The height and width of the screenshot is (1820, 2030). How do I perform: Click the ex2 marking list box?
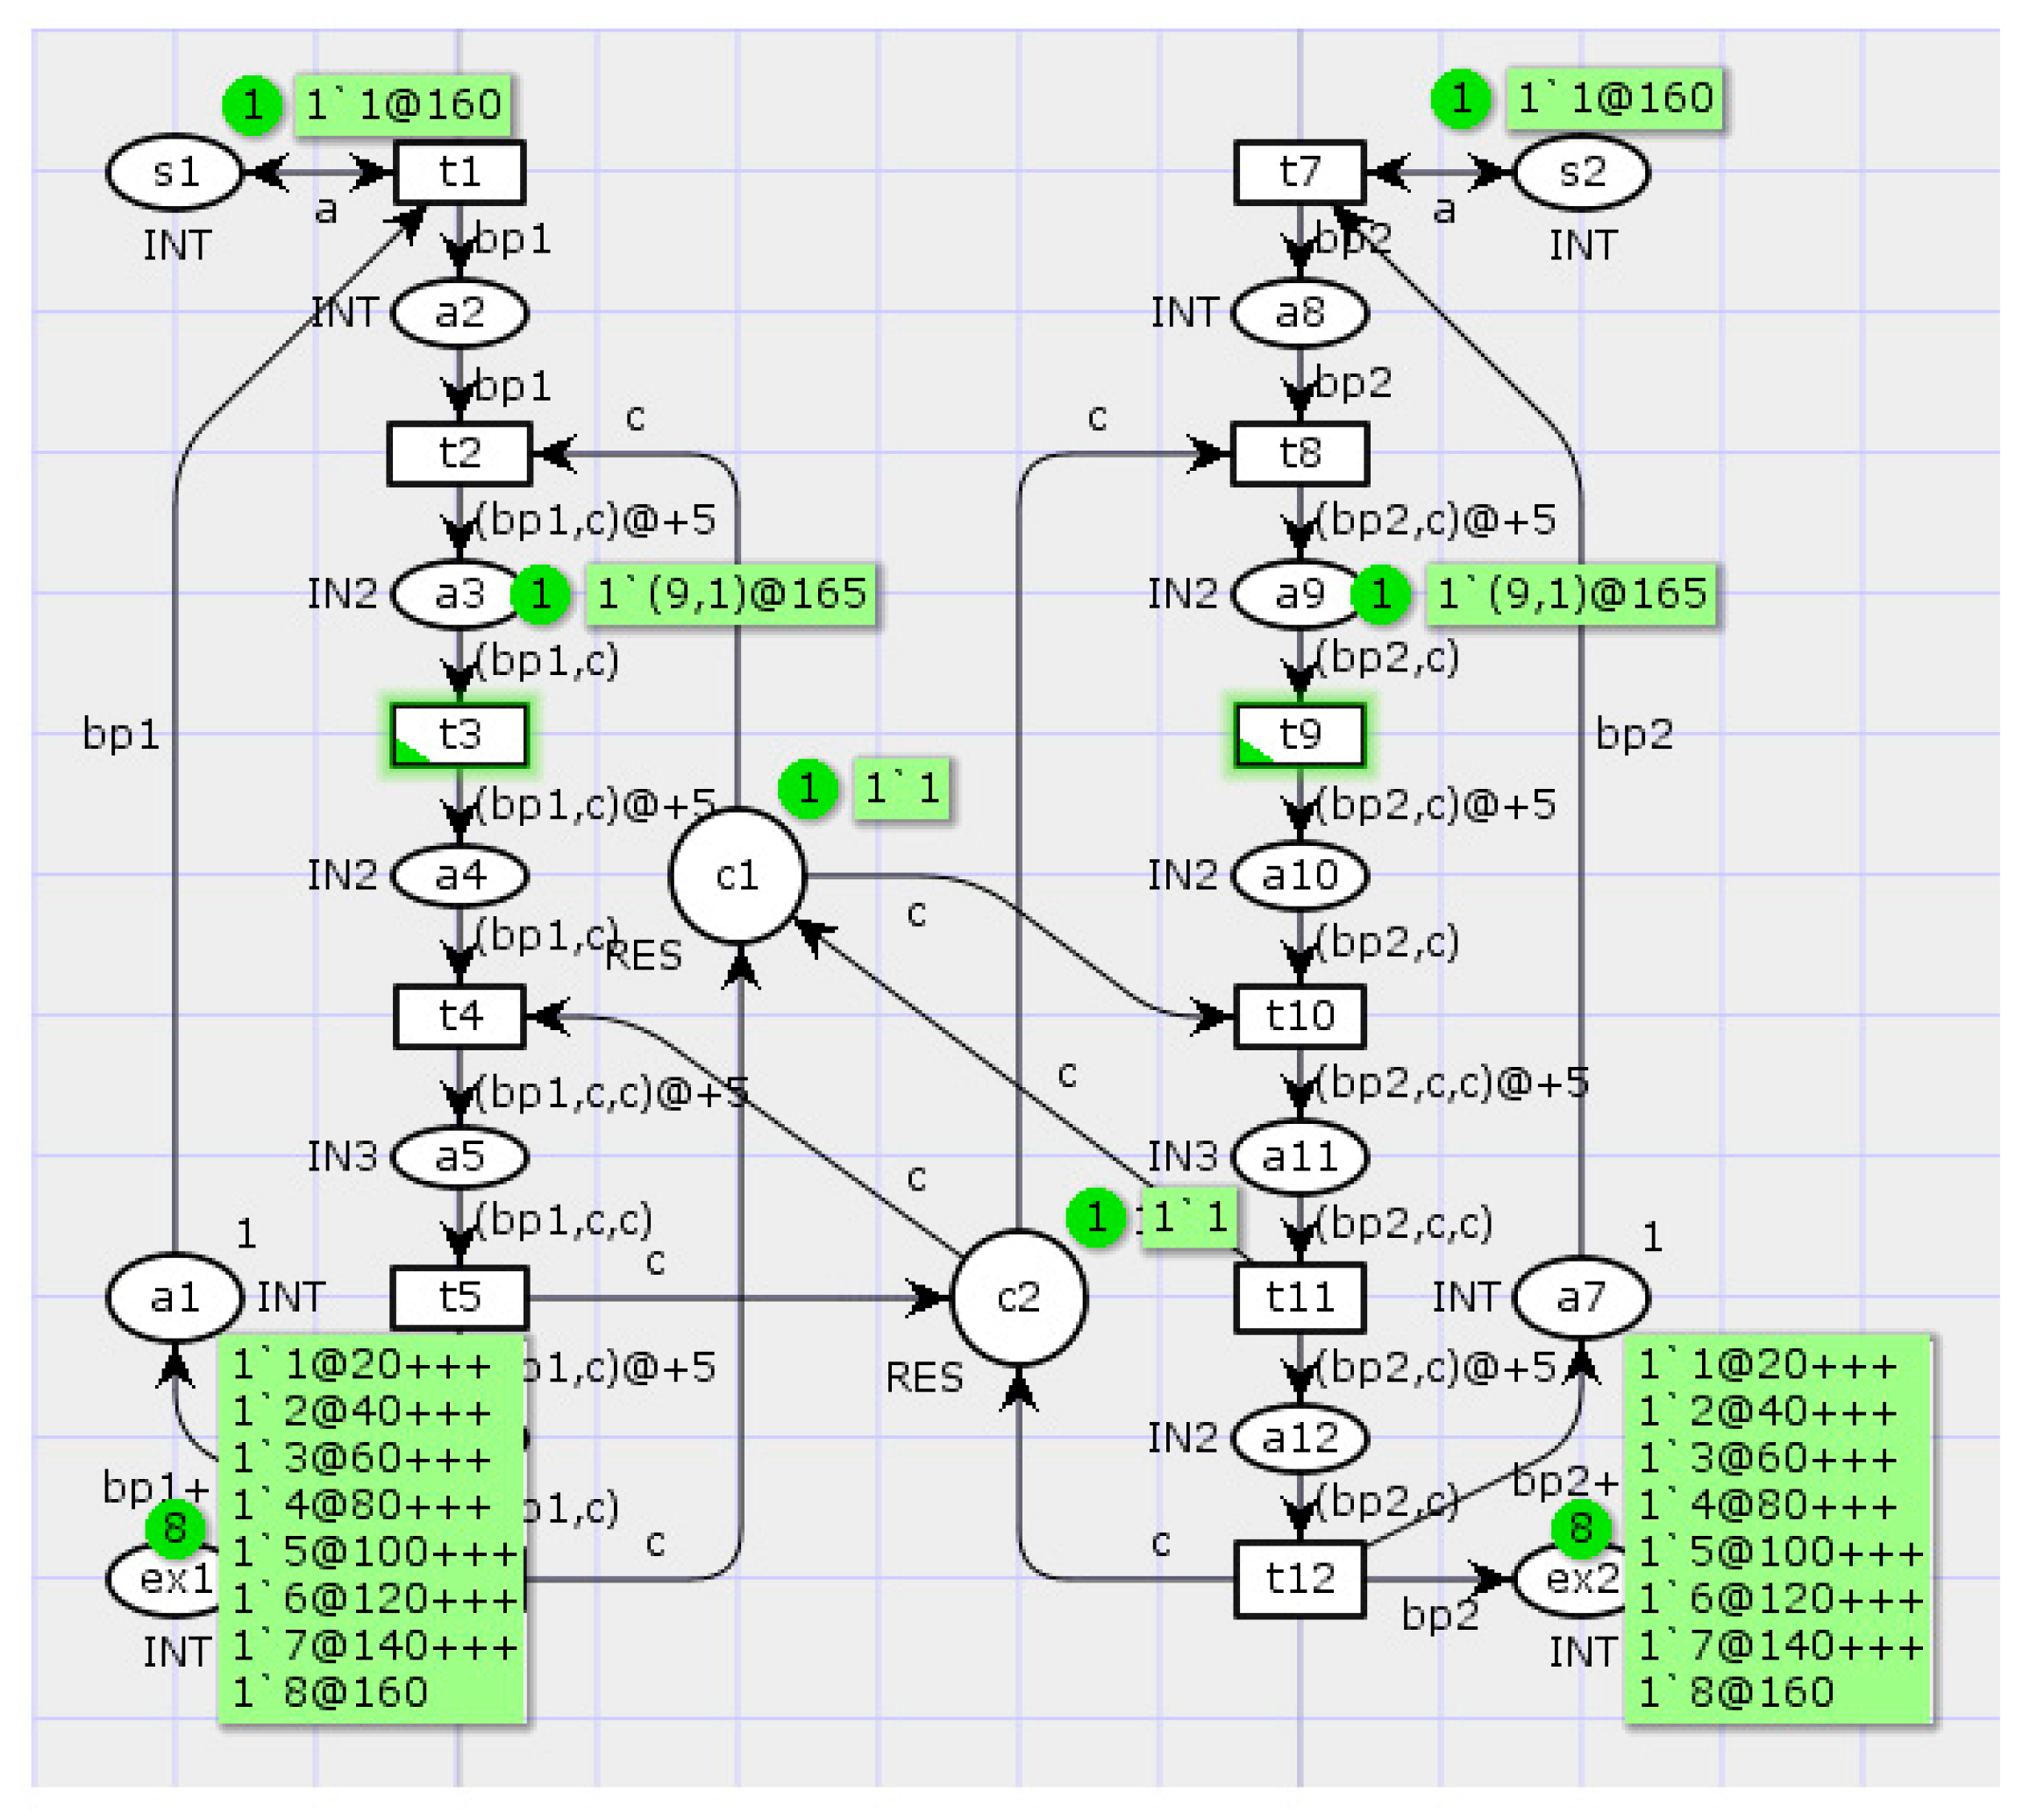coord(1778,1528)
